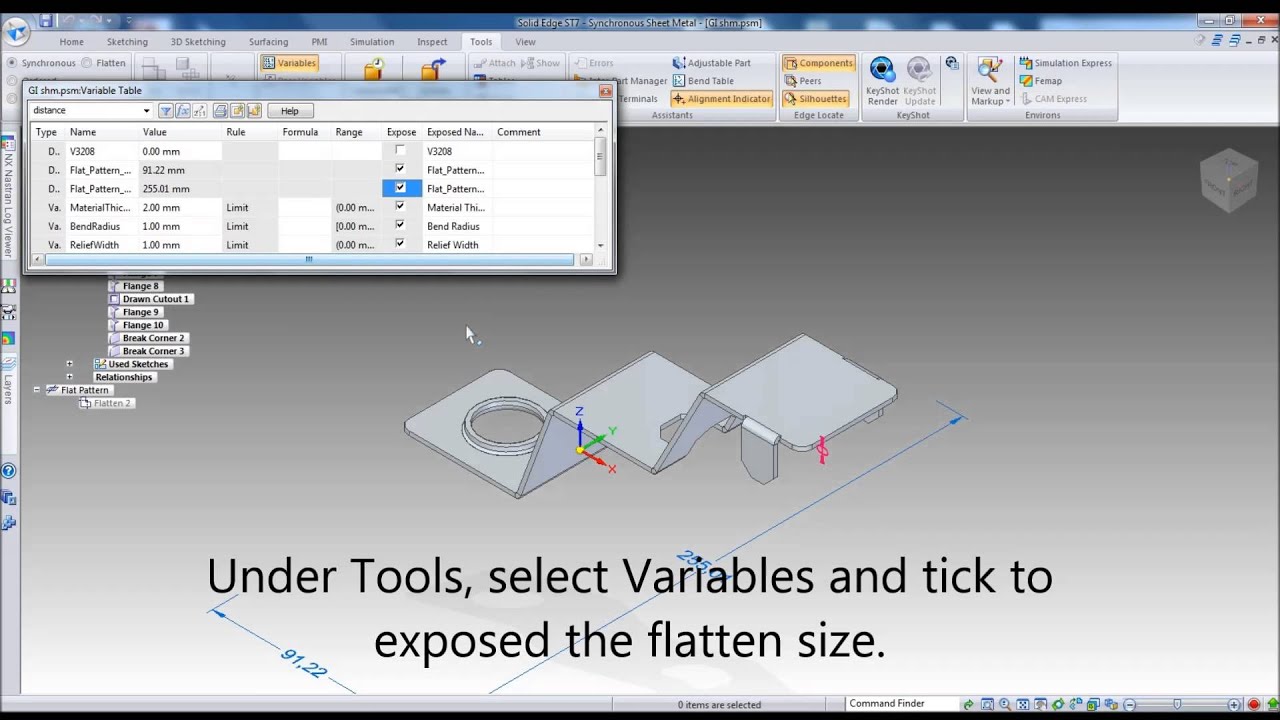Uncheck Expose for ReliefWidth row
Screen dimensions: 1280x720
[400, 244]
